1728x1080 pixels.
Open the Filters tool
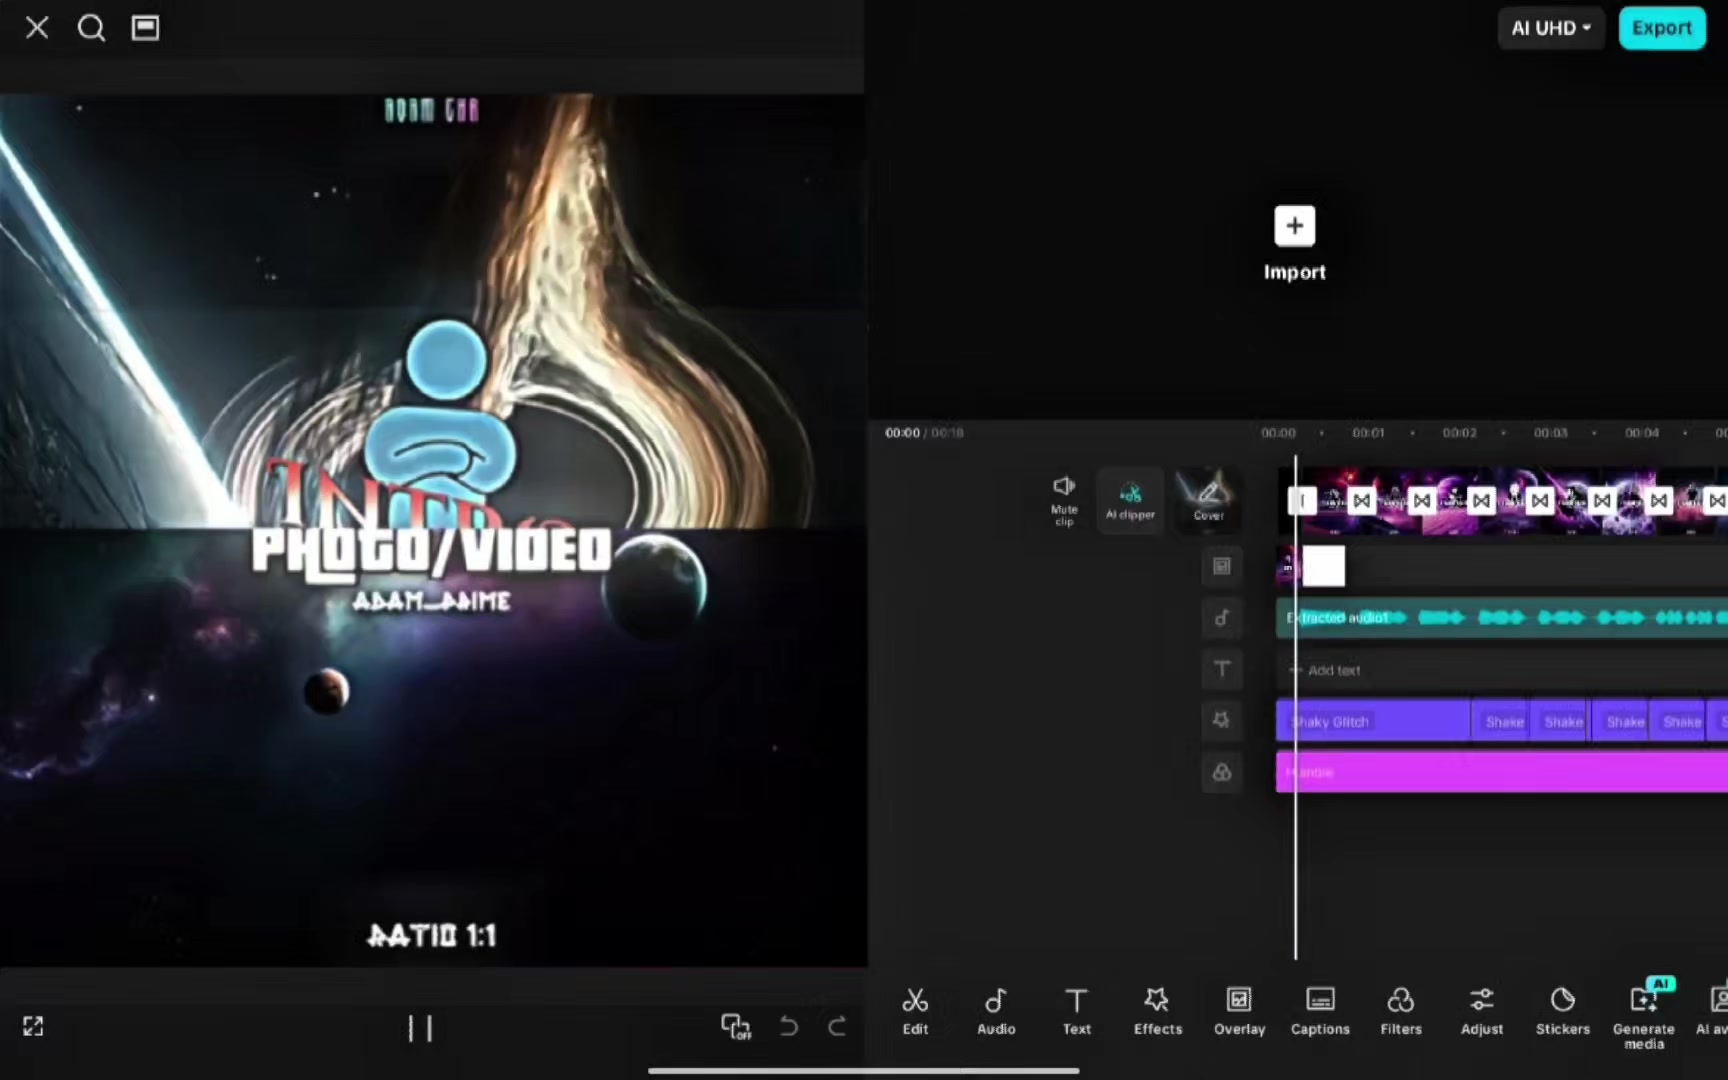[1401, 1011]
